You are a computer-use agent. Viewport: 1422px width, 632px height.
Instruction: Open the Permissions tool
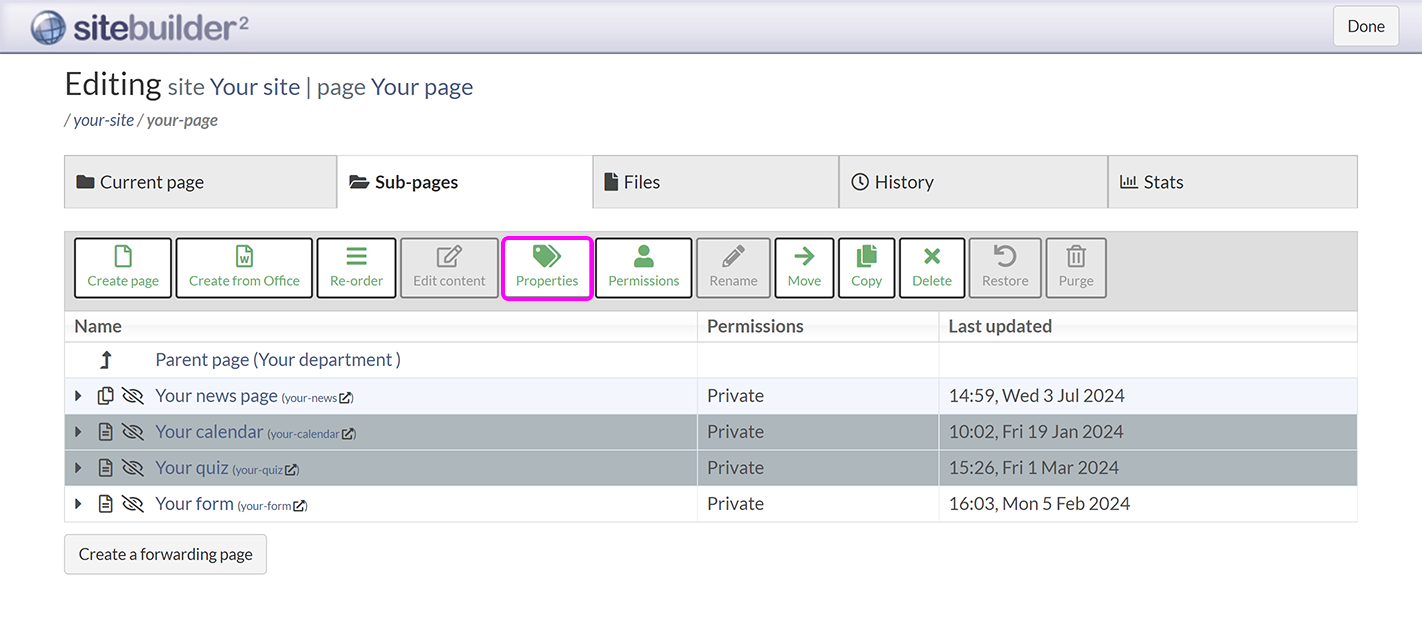coord(643,268)
